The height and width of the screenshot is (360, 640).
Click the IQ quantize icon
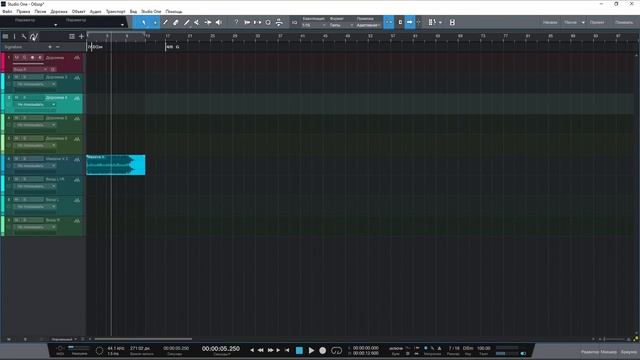click(295, 22)
